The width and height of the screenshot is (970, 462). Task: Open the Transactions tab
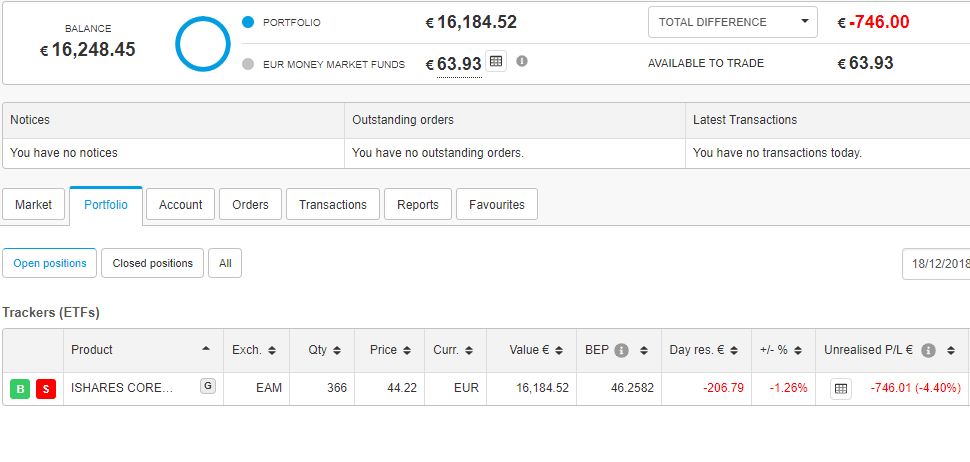333,205
